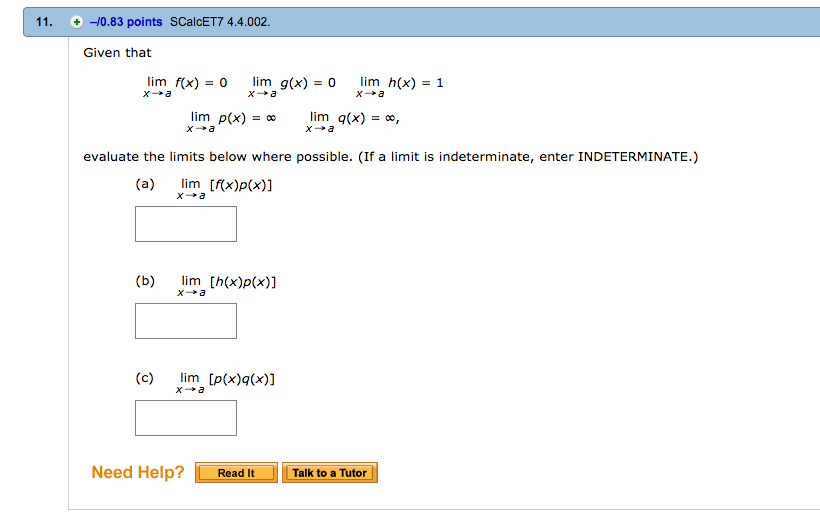Viewport: 820px width, 531px height.
Task: Click the 'Given that' text
Action: [117, 53]
